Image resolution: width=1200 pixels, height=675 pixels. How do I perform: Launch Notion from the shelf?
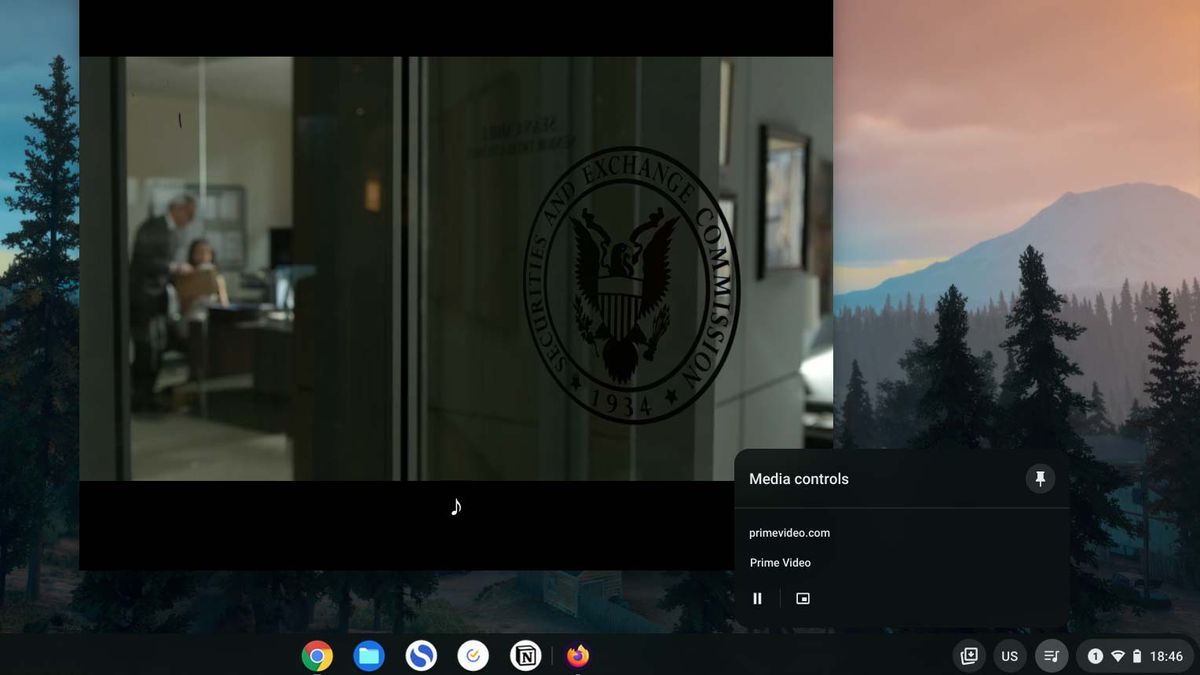pyautogui.click(x=524, y=655)
